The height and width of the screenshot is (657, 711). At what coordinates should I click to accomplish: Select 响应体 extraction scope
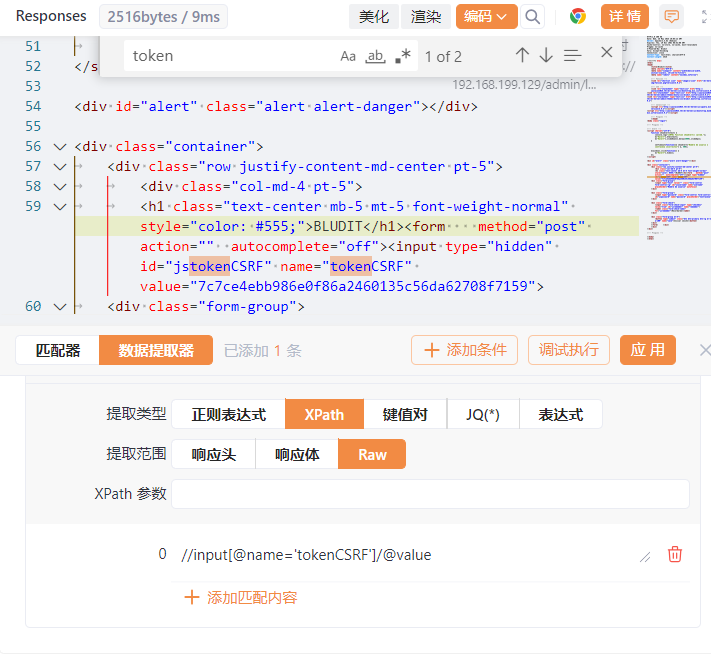pyautogui.click(x=297, y=454)
